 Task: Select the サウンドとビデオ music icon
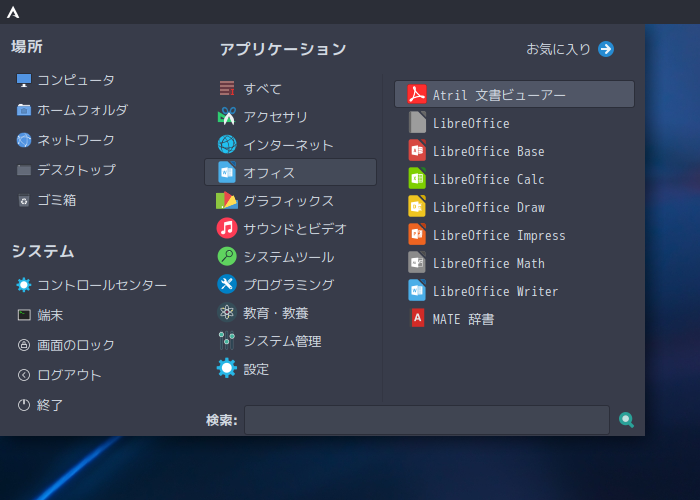227,228
